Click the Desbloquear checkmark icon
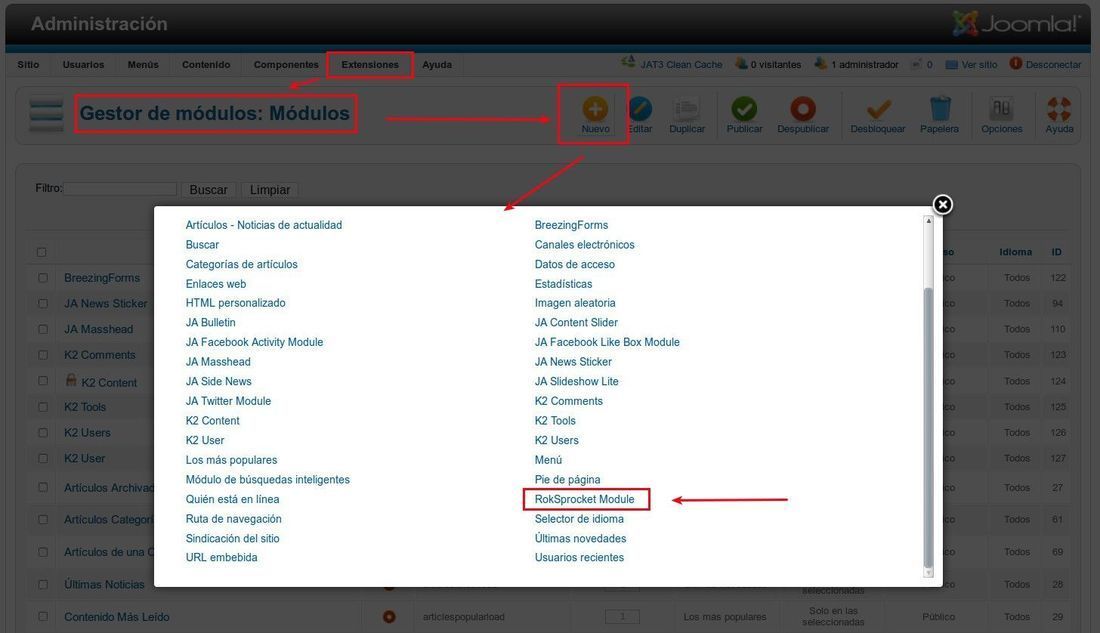This screenshot has width=1100, height=633. (x=878, y=109)
